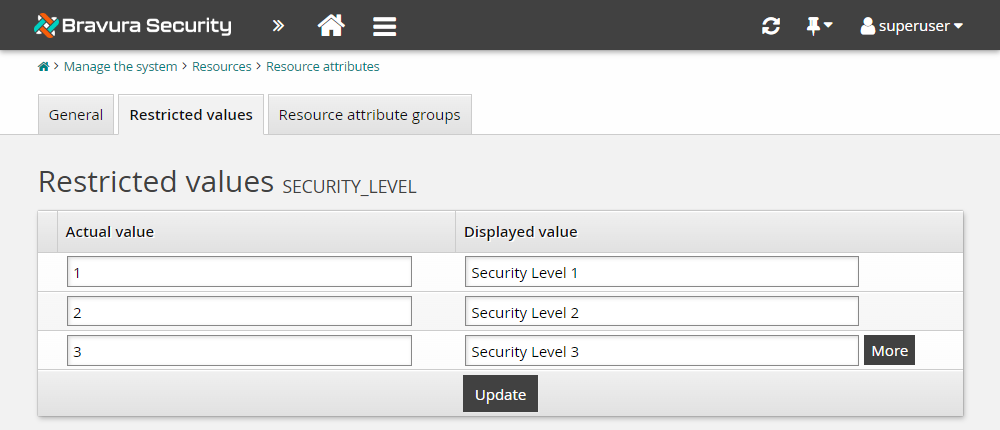Go to the Home icon in header
Viewport: 1000px width, 430px height.
click(331, 26)
